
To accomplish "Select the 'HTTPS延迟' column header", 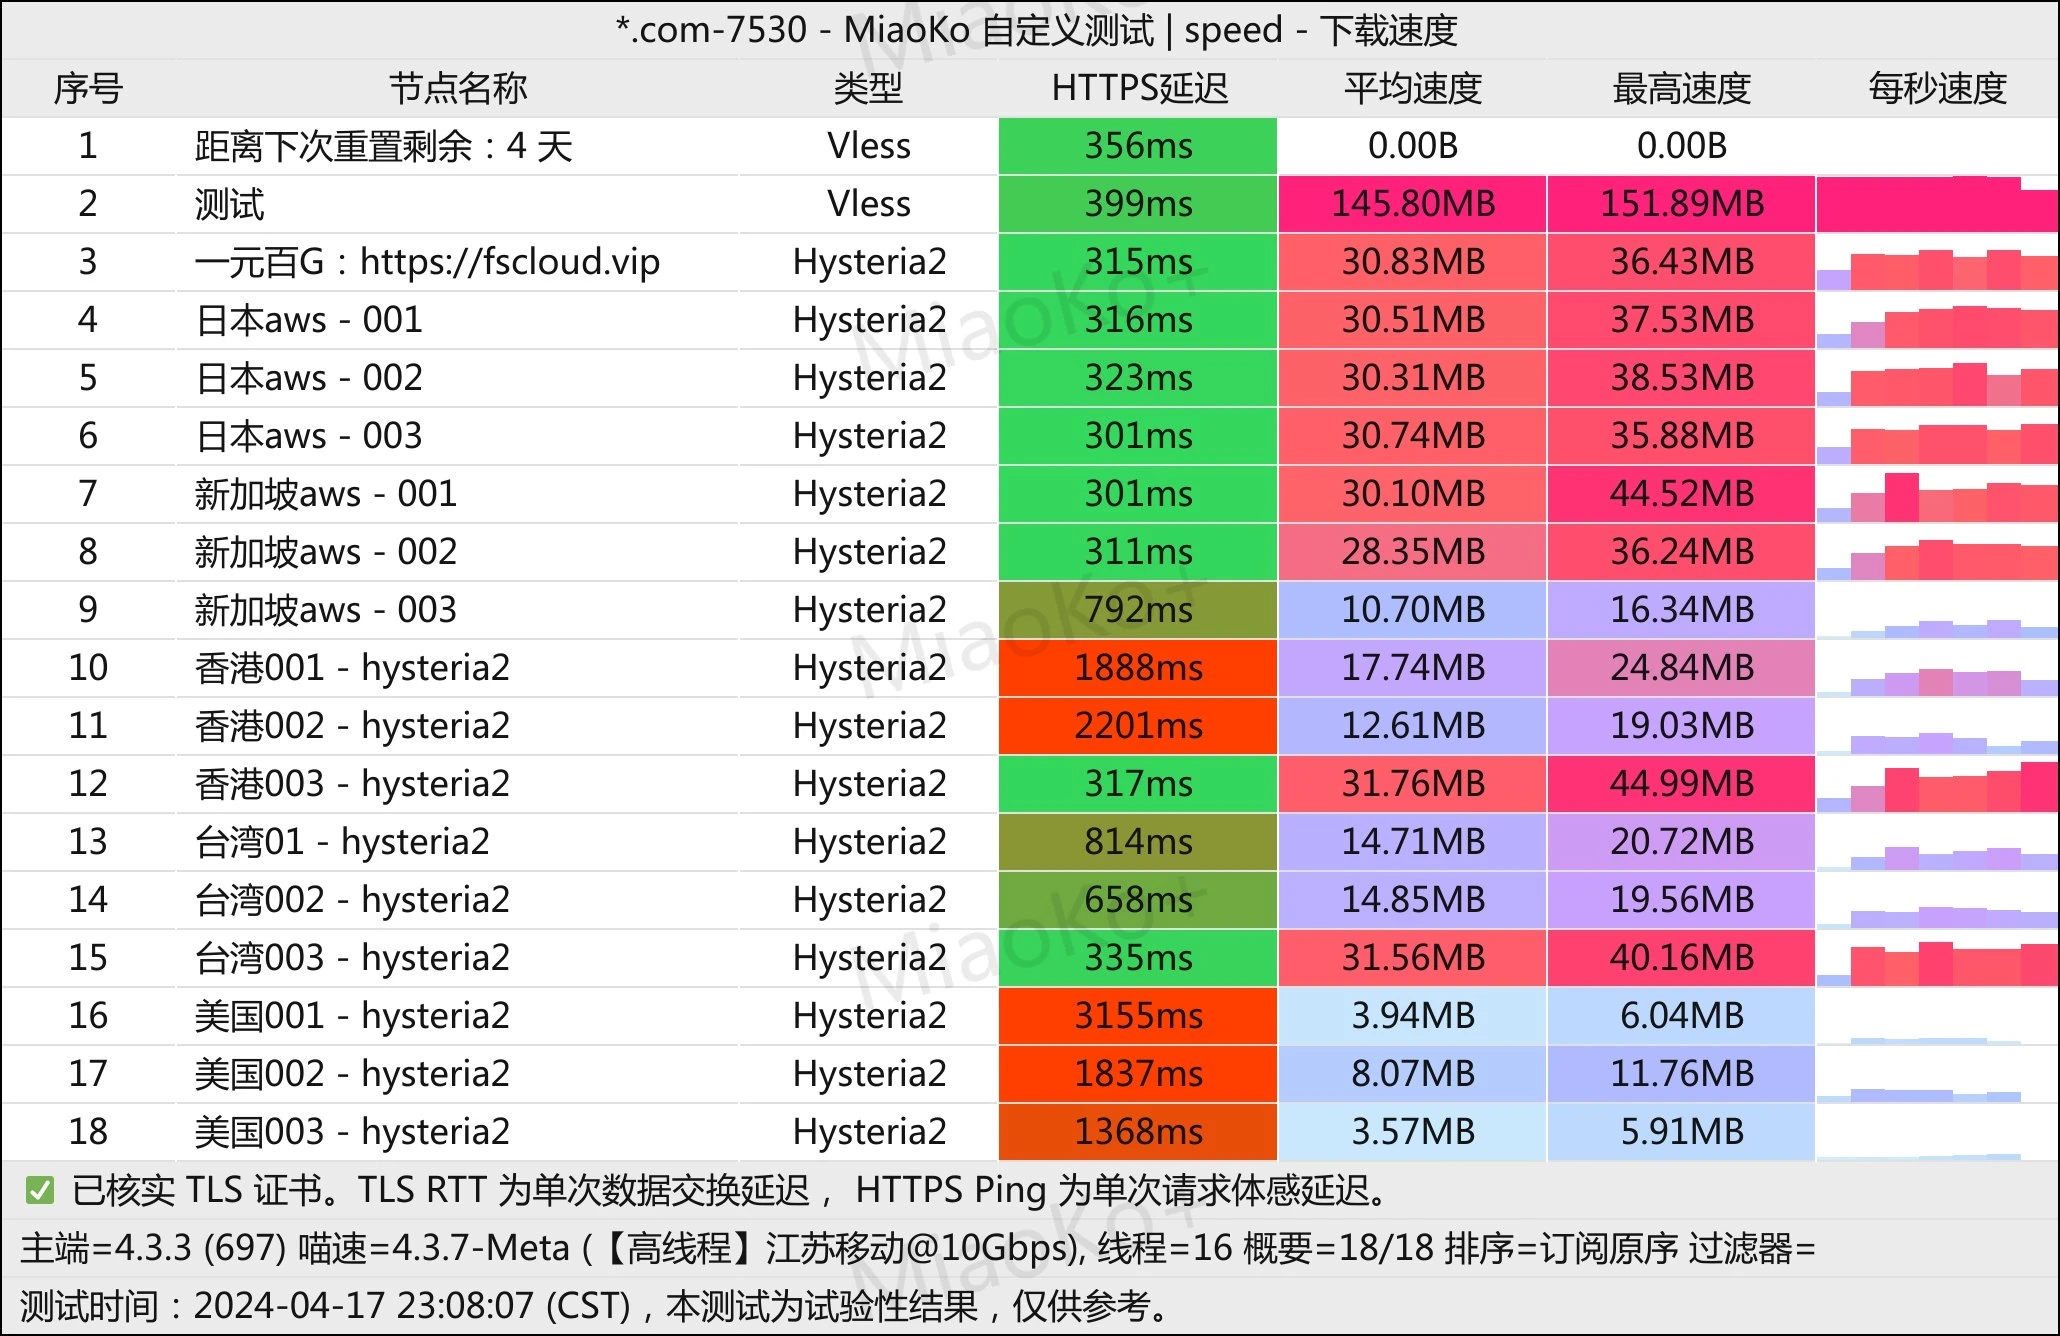I will pos(1139,89).
